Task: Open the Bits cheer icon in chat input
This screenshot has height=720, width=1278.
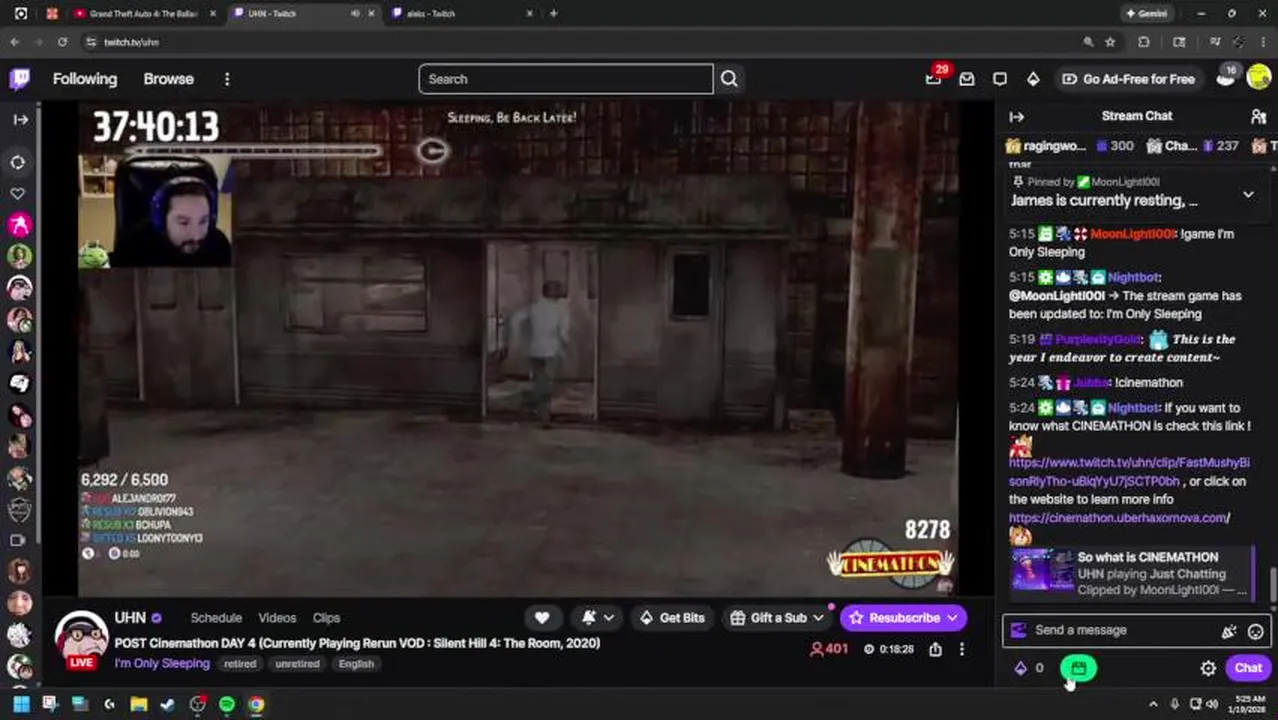Action: point(1229,631)
